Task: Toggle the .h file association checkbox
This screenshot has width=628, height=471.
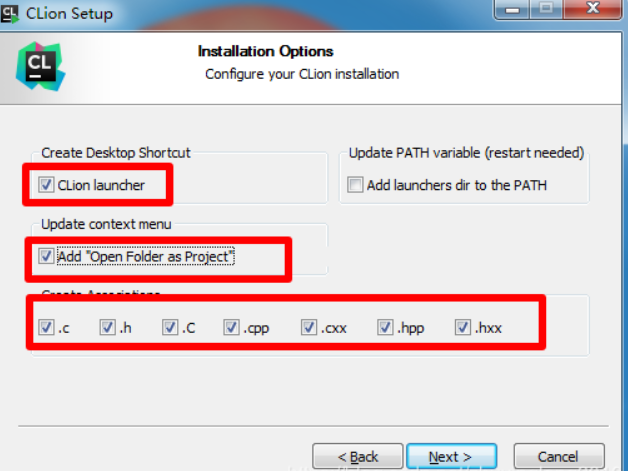Action: pos(107,327)
